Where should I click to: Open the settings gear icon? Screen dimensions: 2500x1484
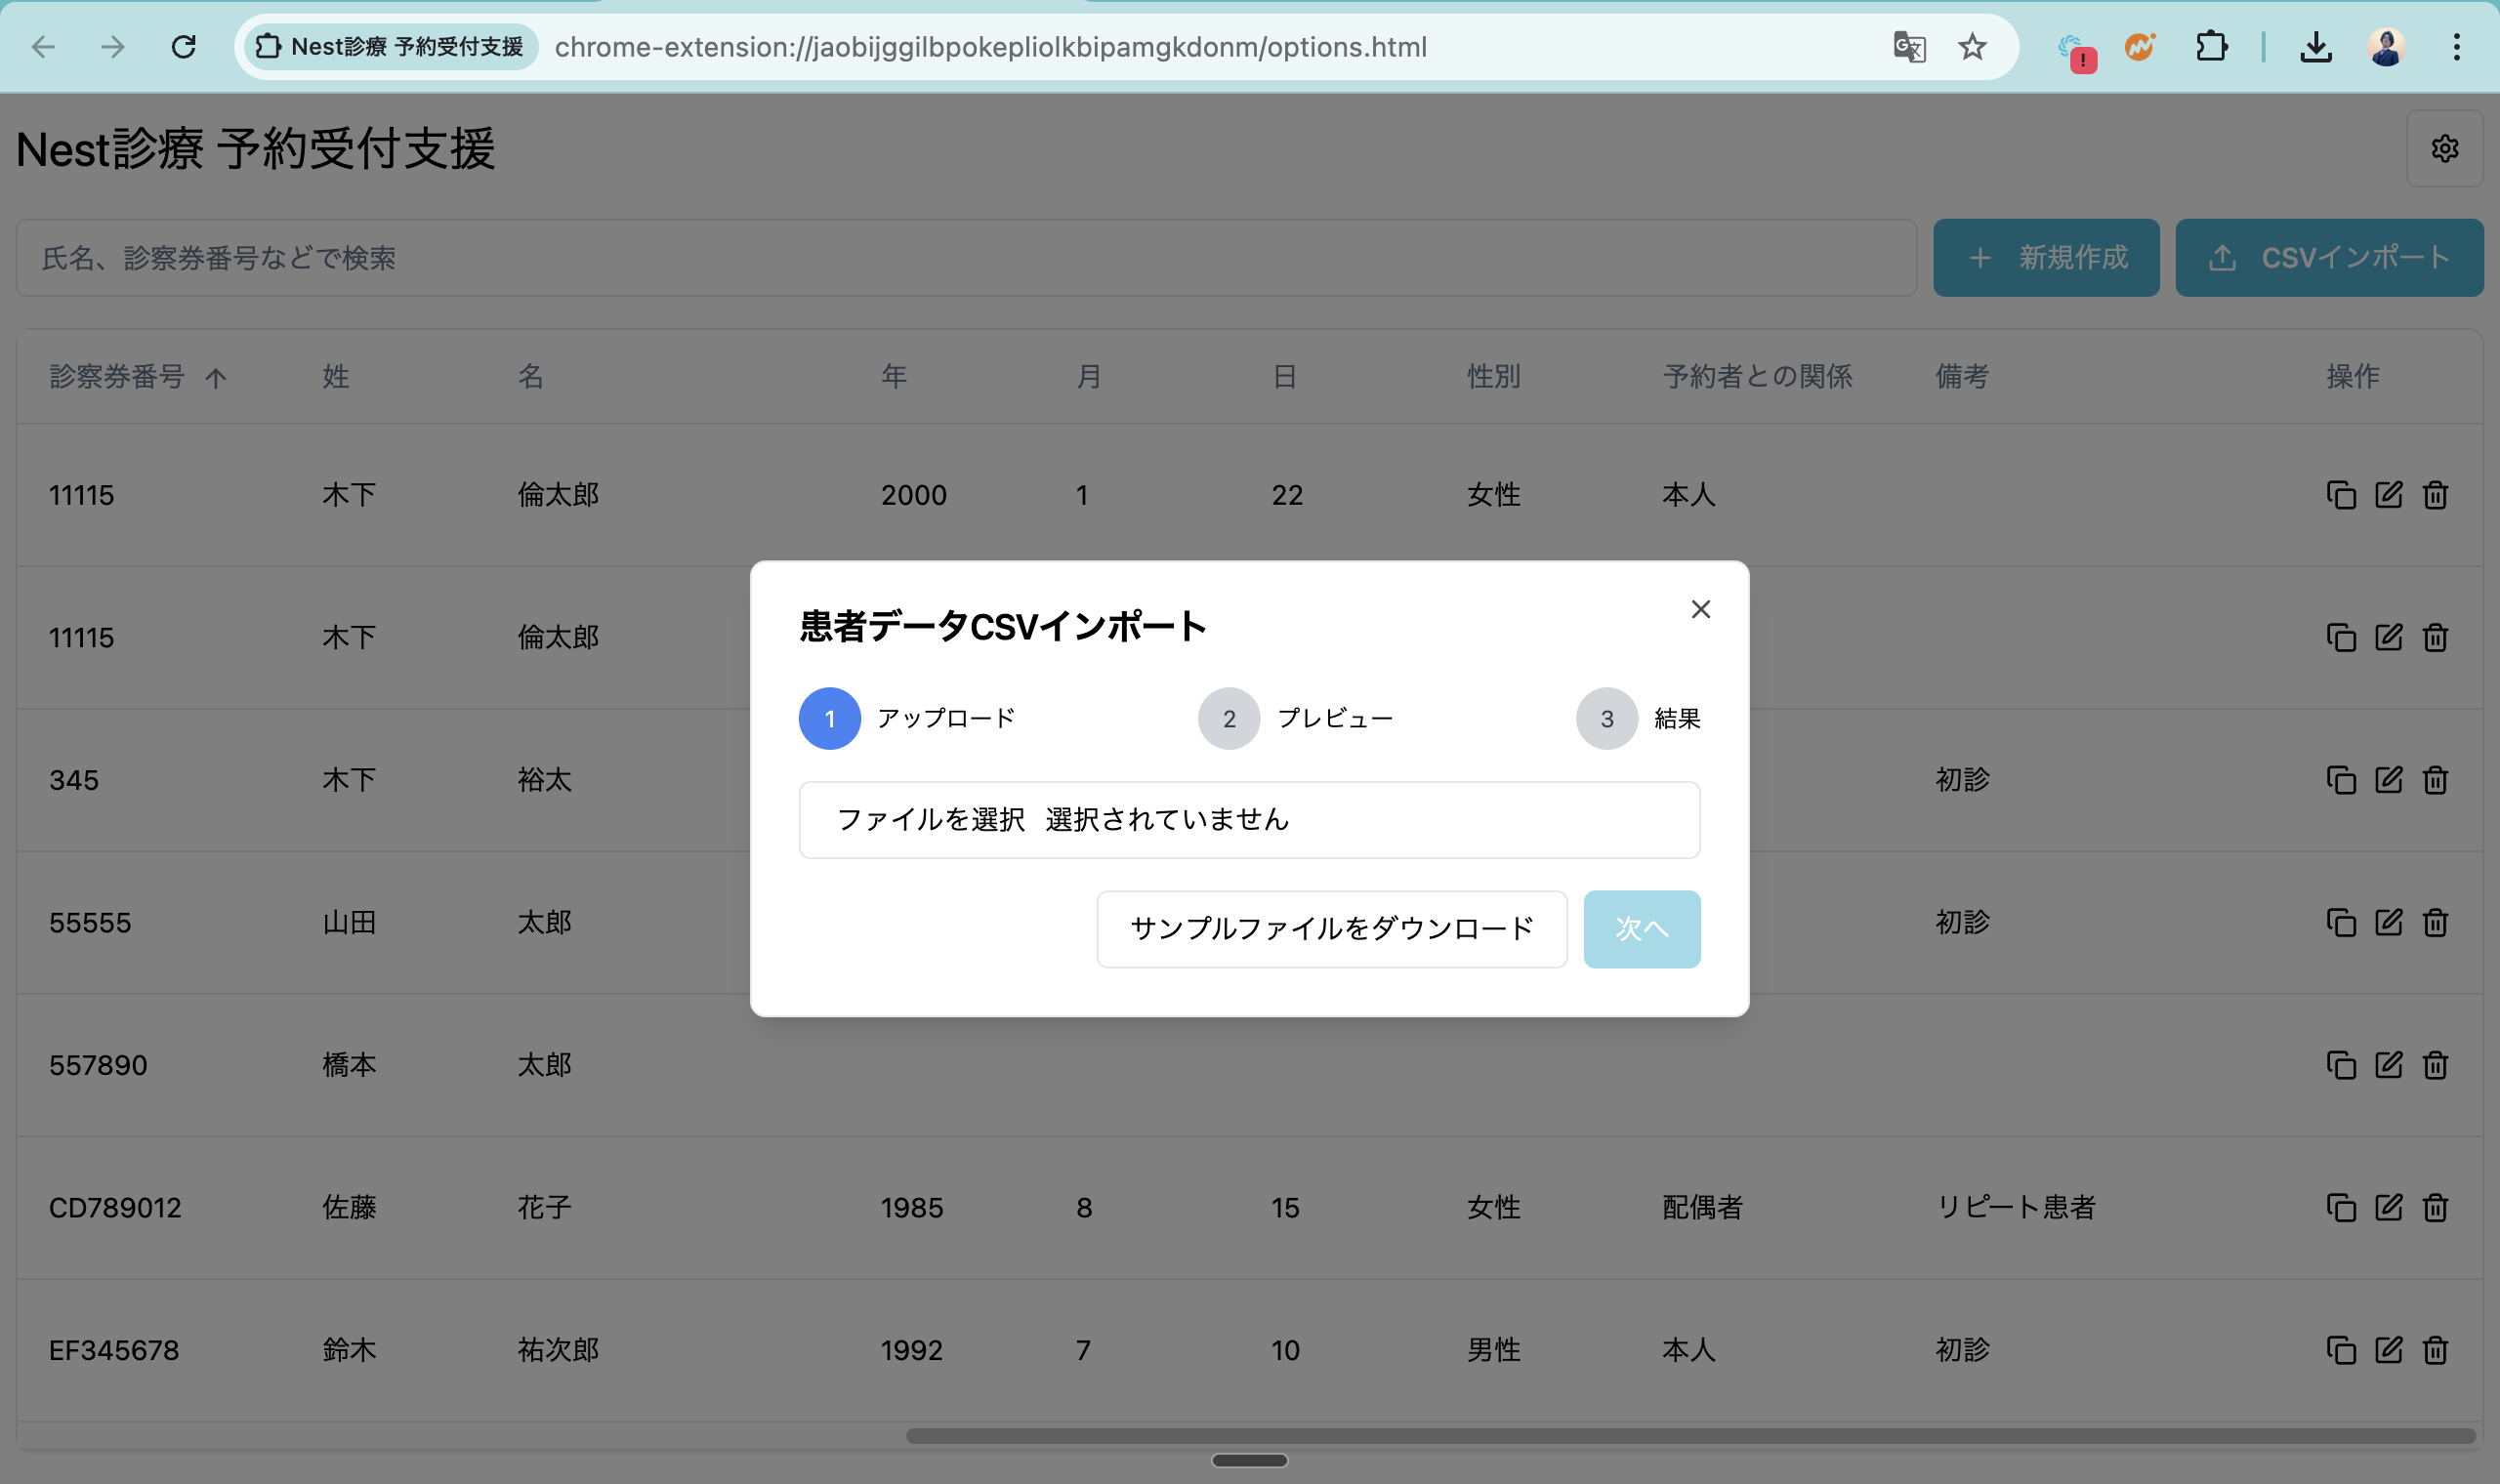pos(2444,149)
